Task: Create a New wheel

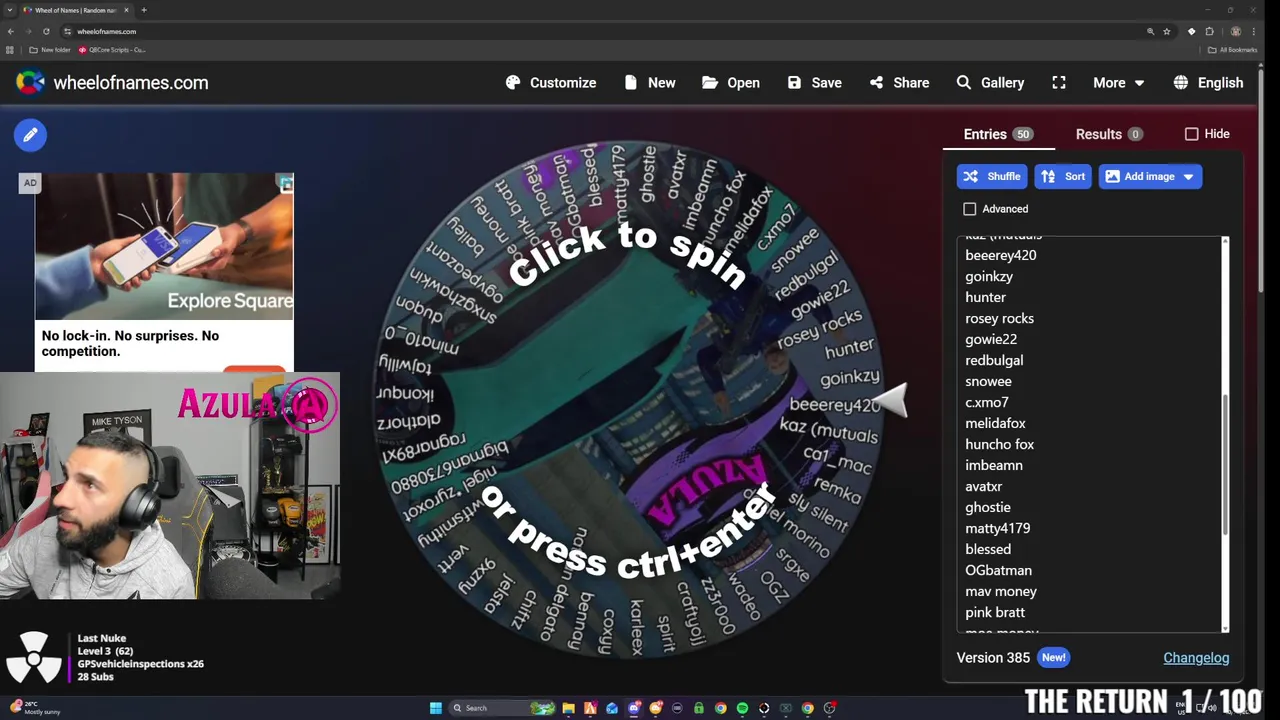Action: click(x=650, y=83)
